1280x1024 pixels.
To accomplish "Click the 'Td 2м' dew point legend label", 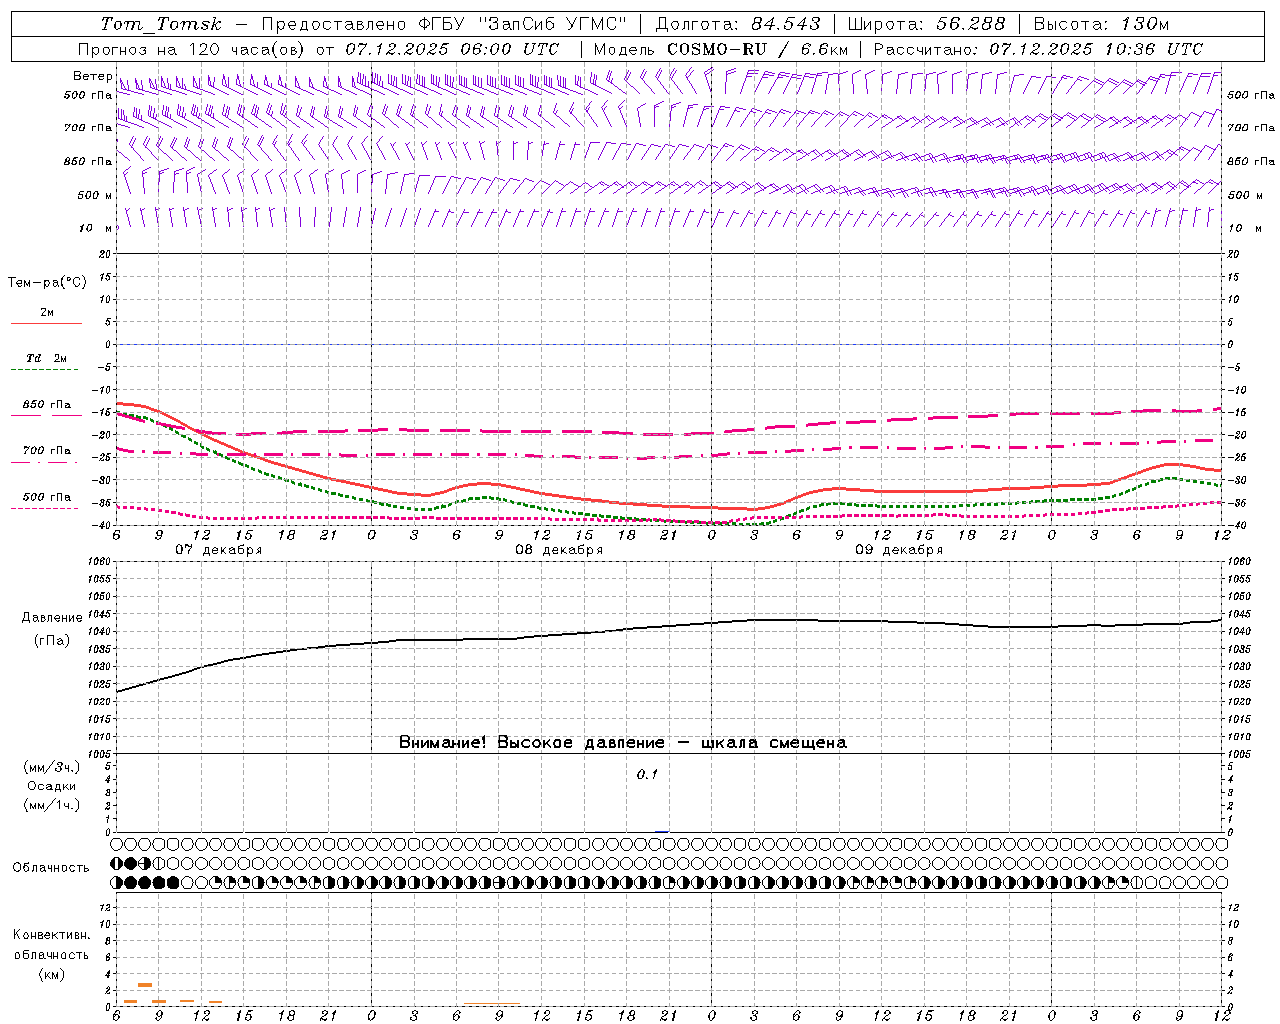I will (47, 358).
